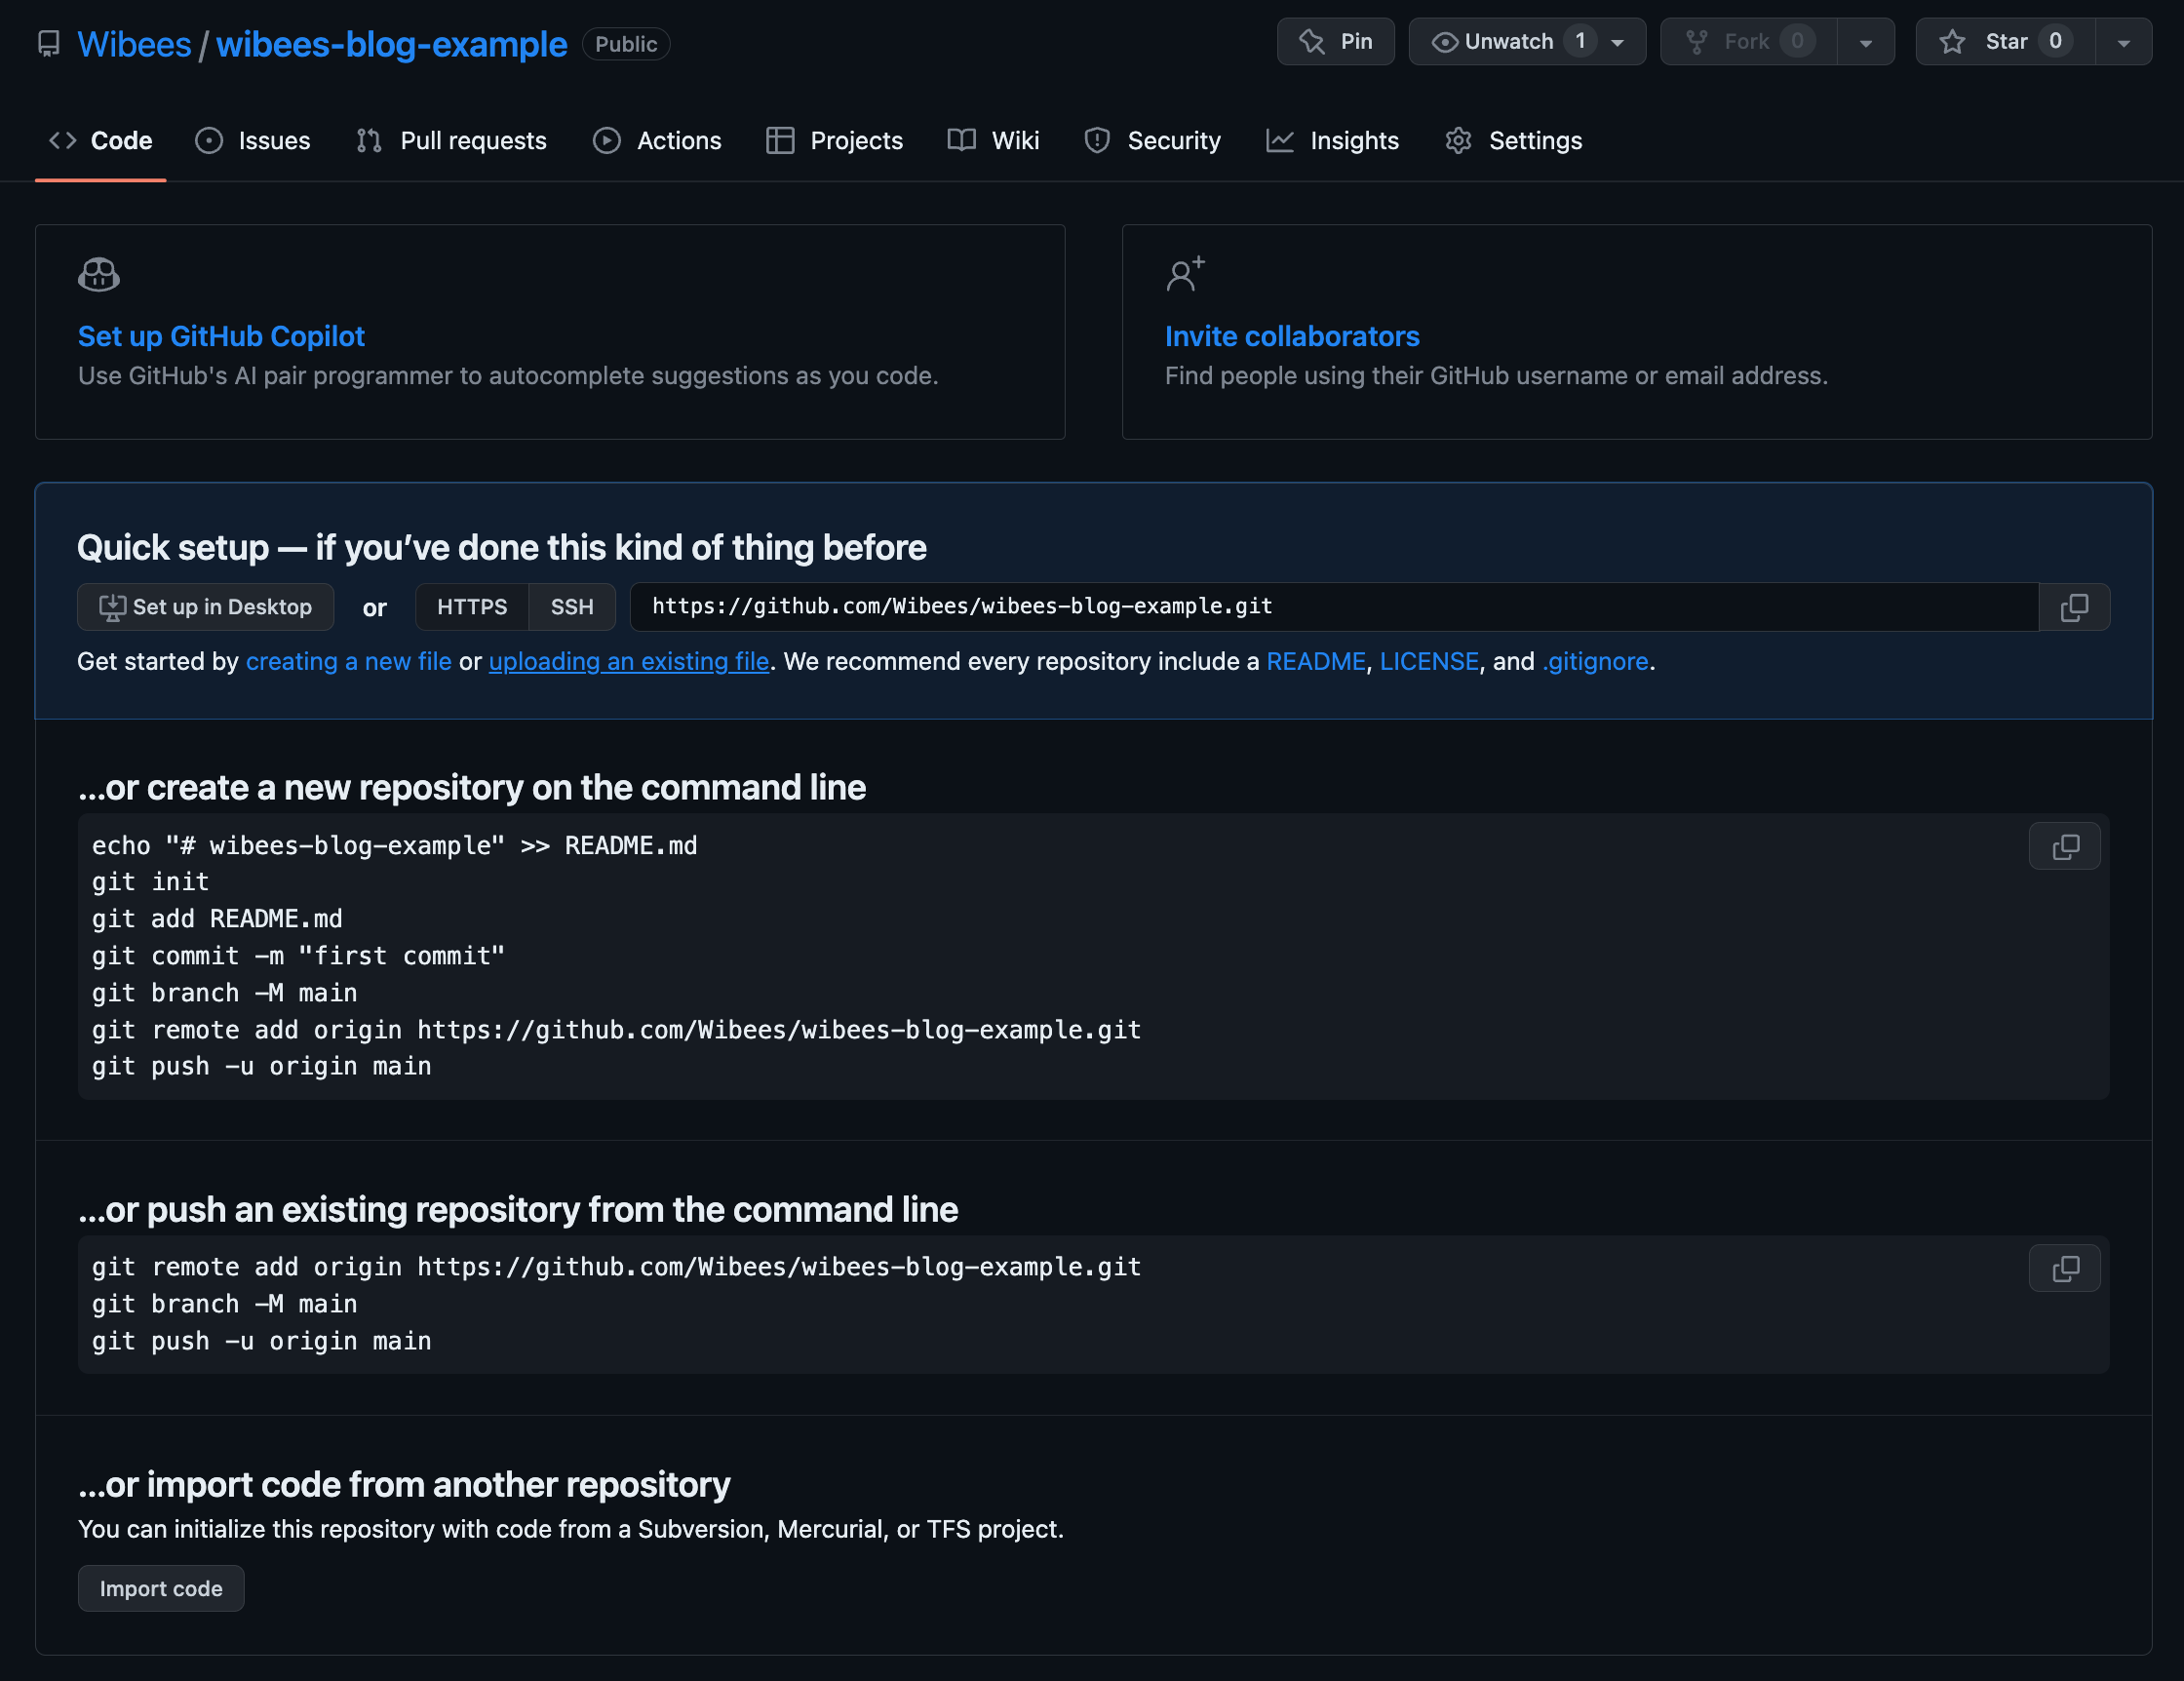Screen dimensions: 2184x1681
Task: Click the repository icon beside Wibees
Action: (x=48, y=44)
